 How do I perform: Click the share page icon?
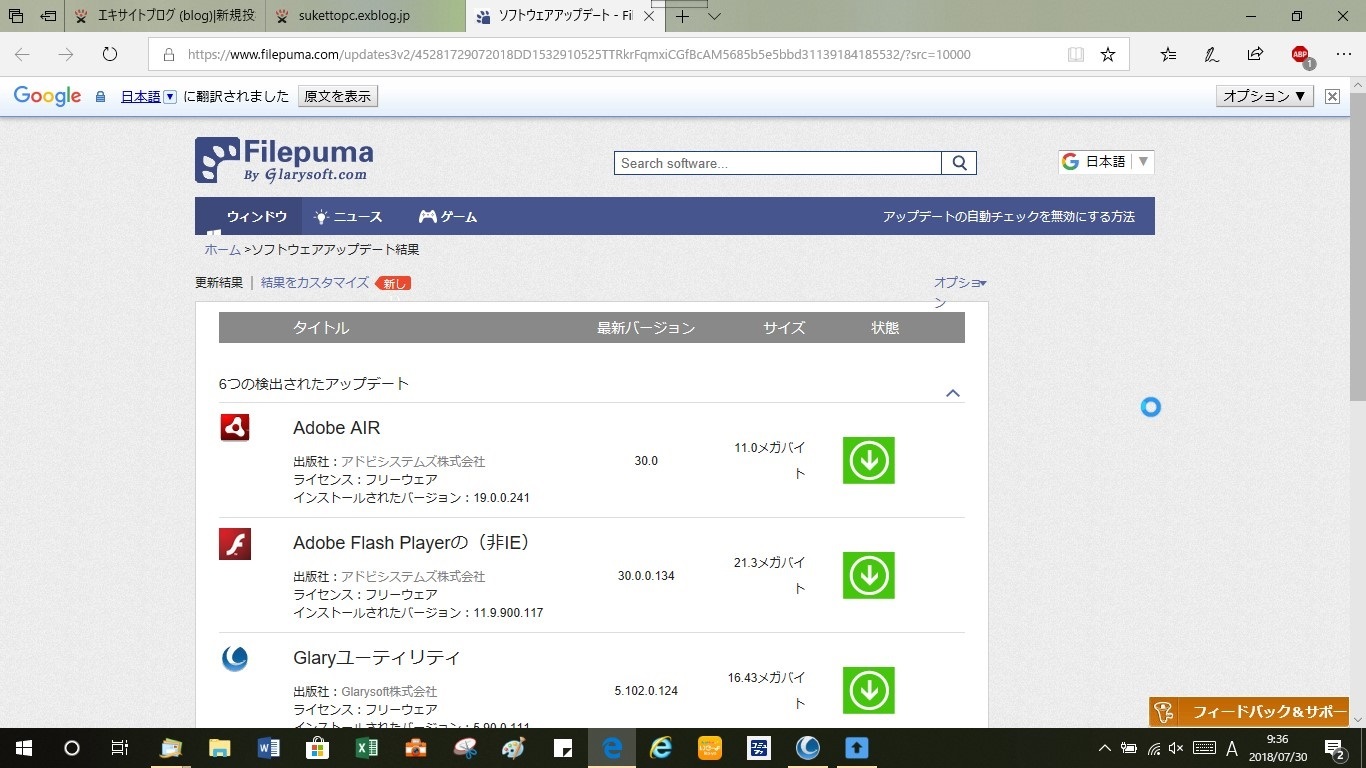pos(1255,55)
